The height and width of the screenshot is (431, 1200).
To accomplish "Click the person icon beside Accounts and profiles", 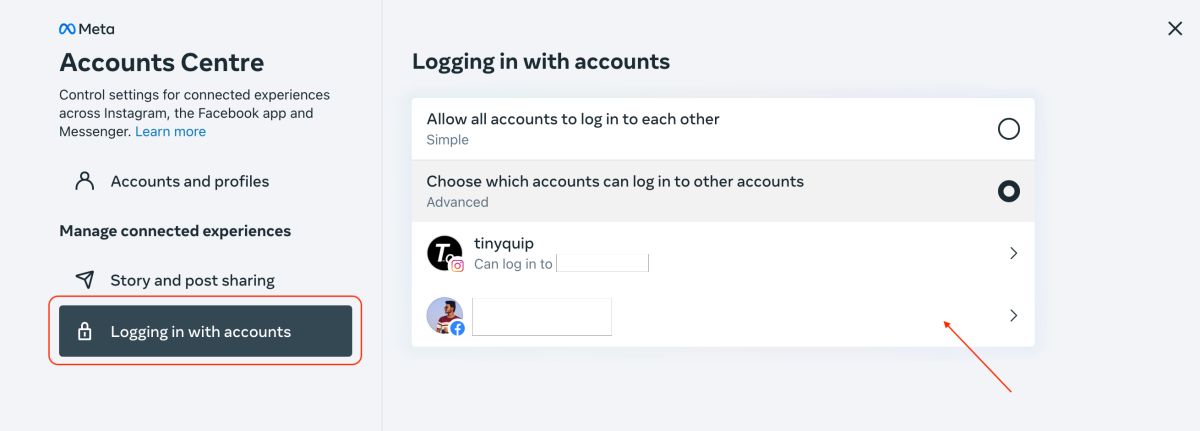I will tap(85, 181).
